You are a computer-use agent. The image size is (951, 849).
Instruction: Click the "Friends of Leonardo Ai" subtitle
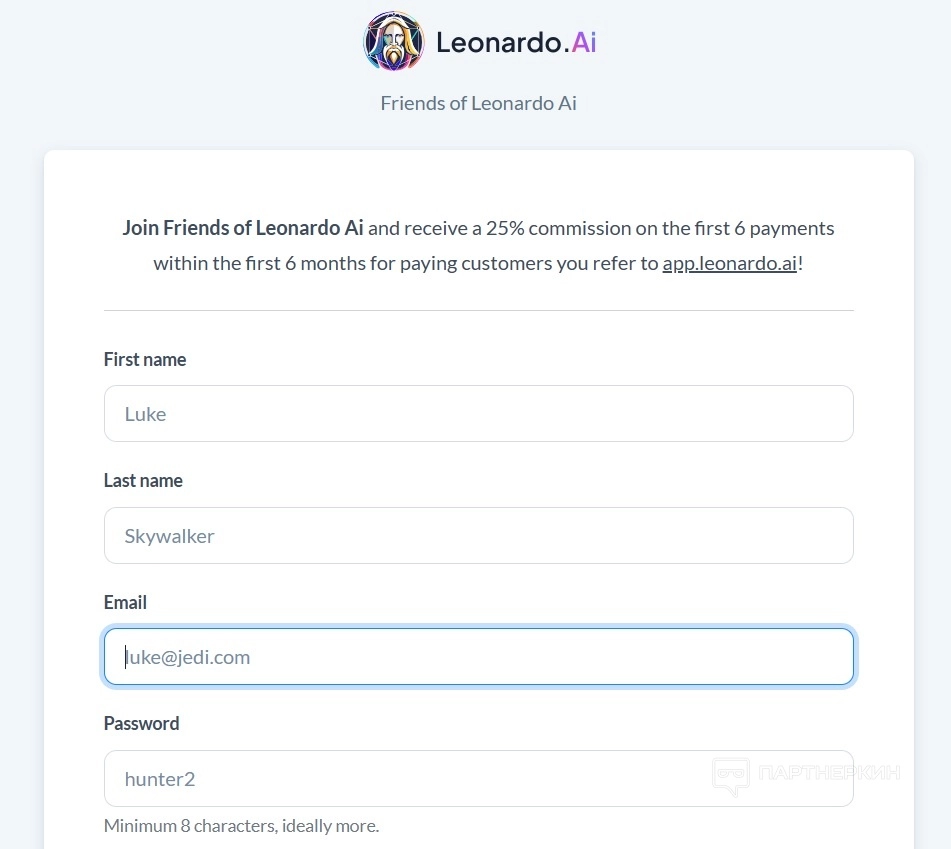tap(478, 103)
